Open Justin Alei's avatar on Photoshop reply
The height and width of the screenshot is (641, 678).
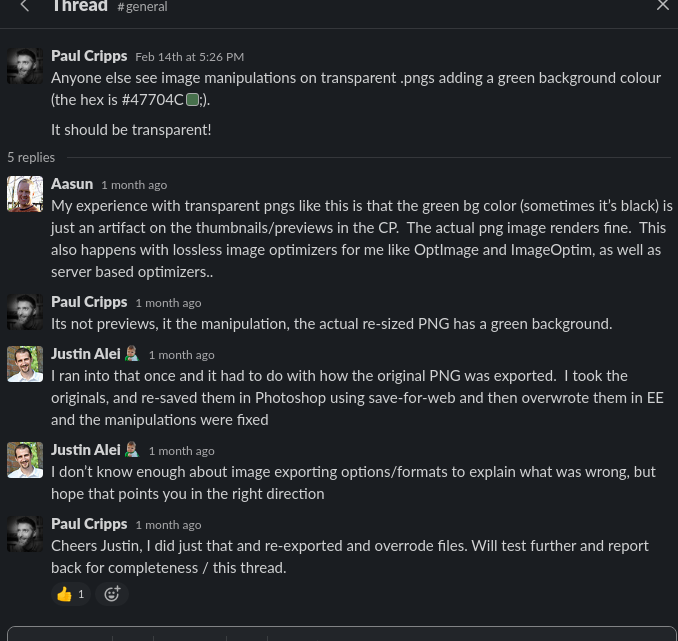point(25,364)
